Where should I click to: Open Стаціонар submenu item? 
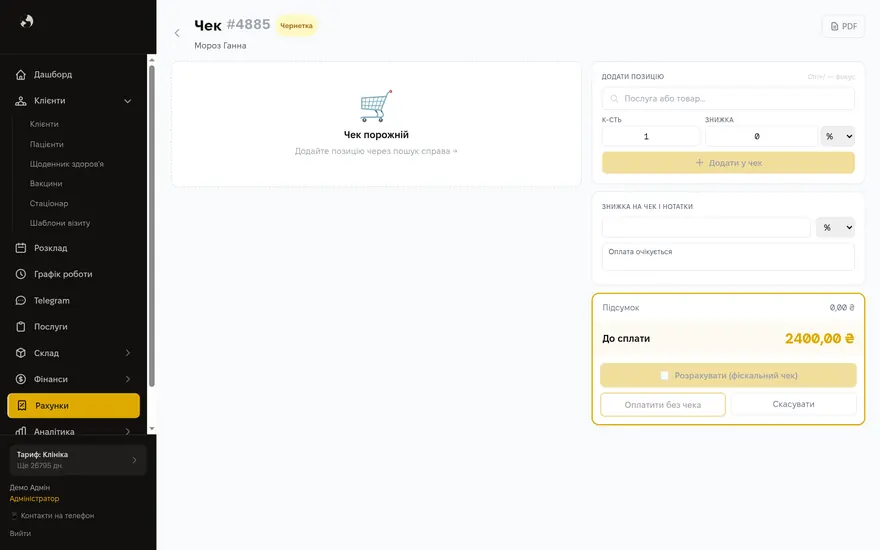[49, 203]
